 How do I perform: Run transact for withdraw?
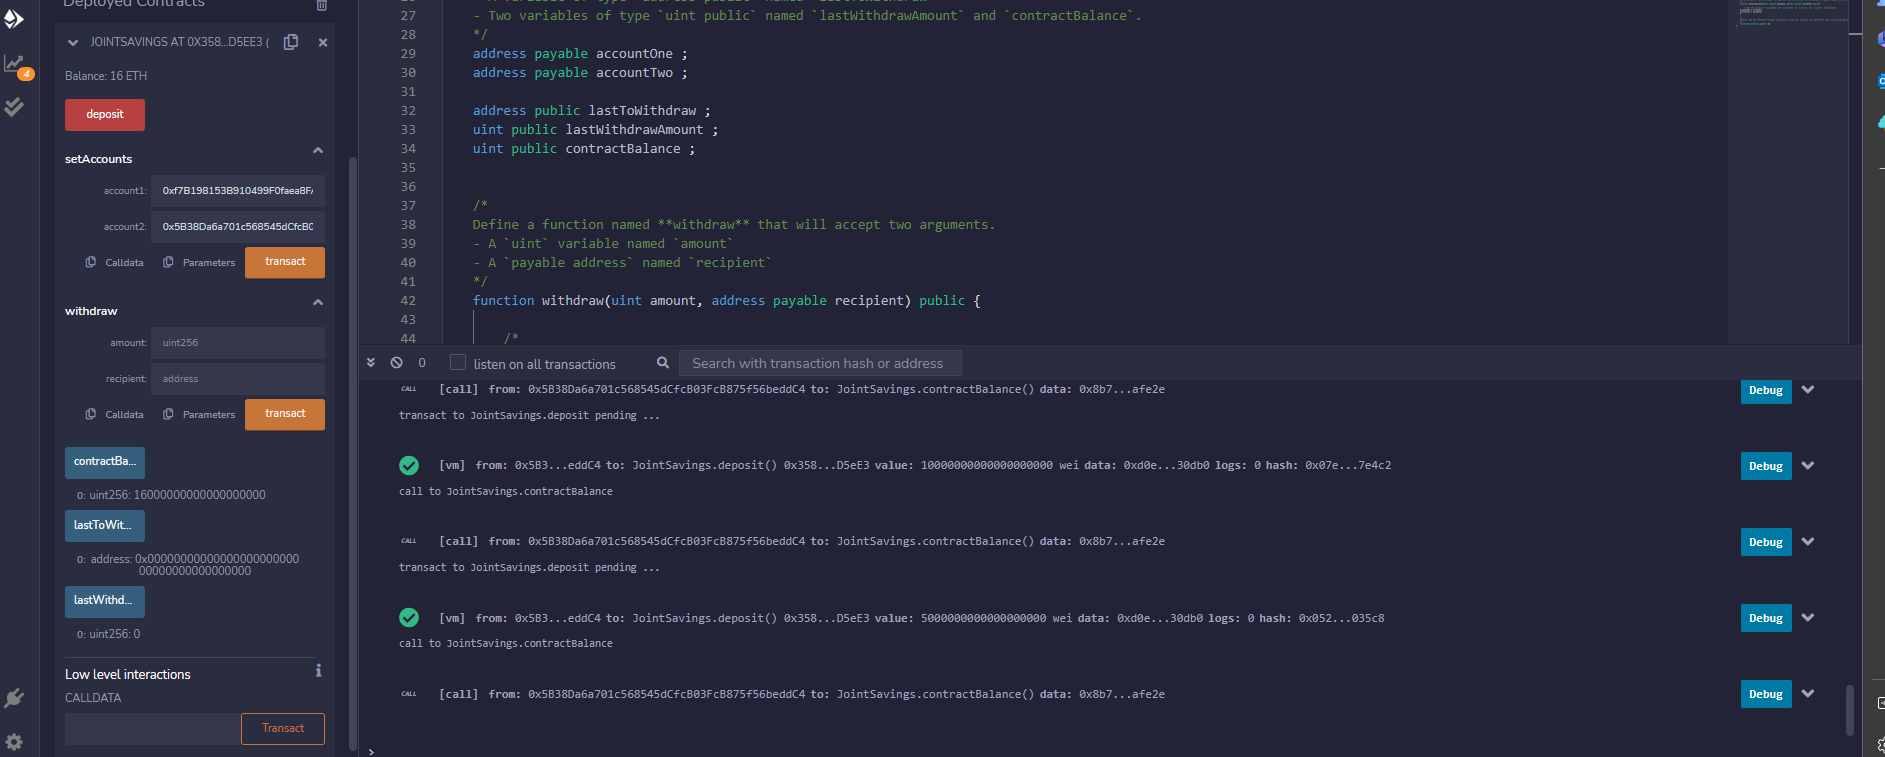(285, 415)
